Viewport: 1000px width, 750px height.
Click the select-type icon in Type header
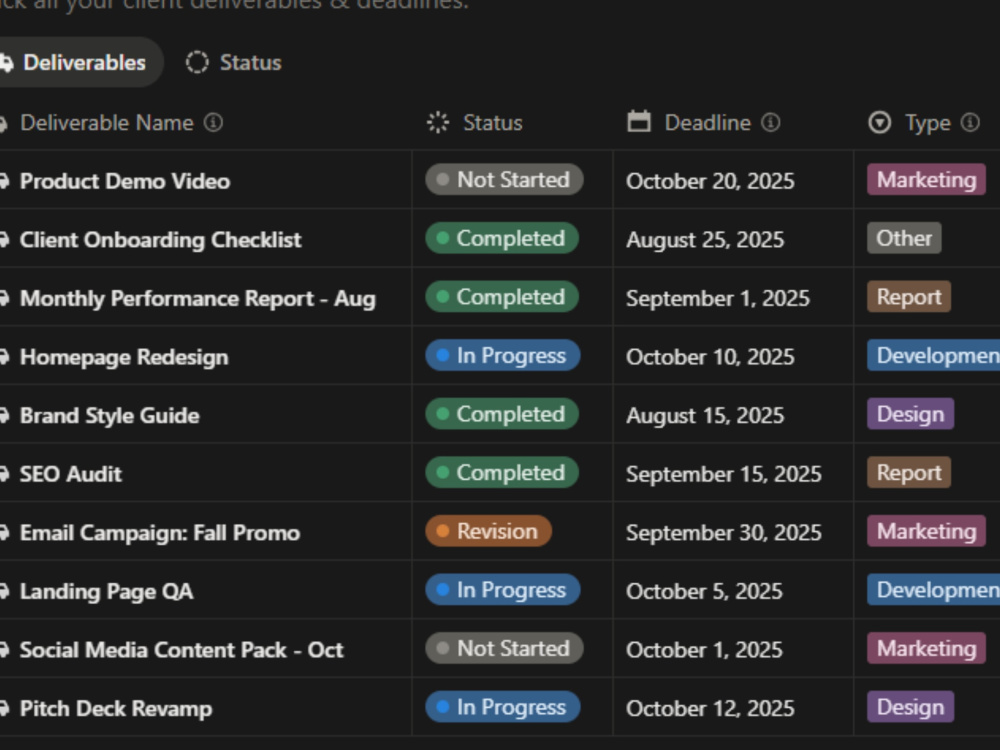click(880, 122)
